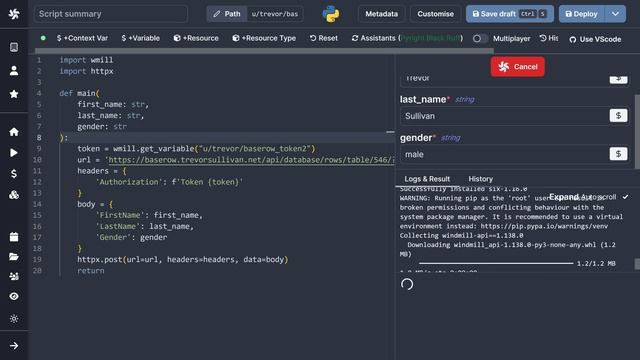Click the Script summary input field

tap(111, 14)
